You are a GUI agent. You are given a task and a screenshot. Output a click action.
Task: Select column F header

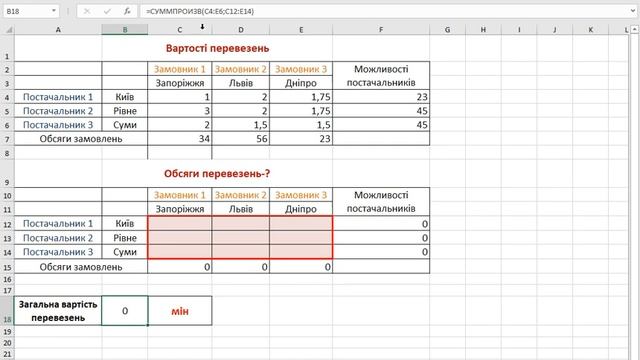(x=381, y=30)
